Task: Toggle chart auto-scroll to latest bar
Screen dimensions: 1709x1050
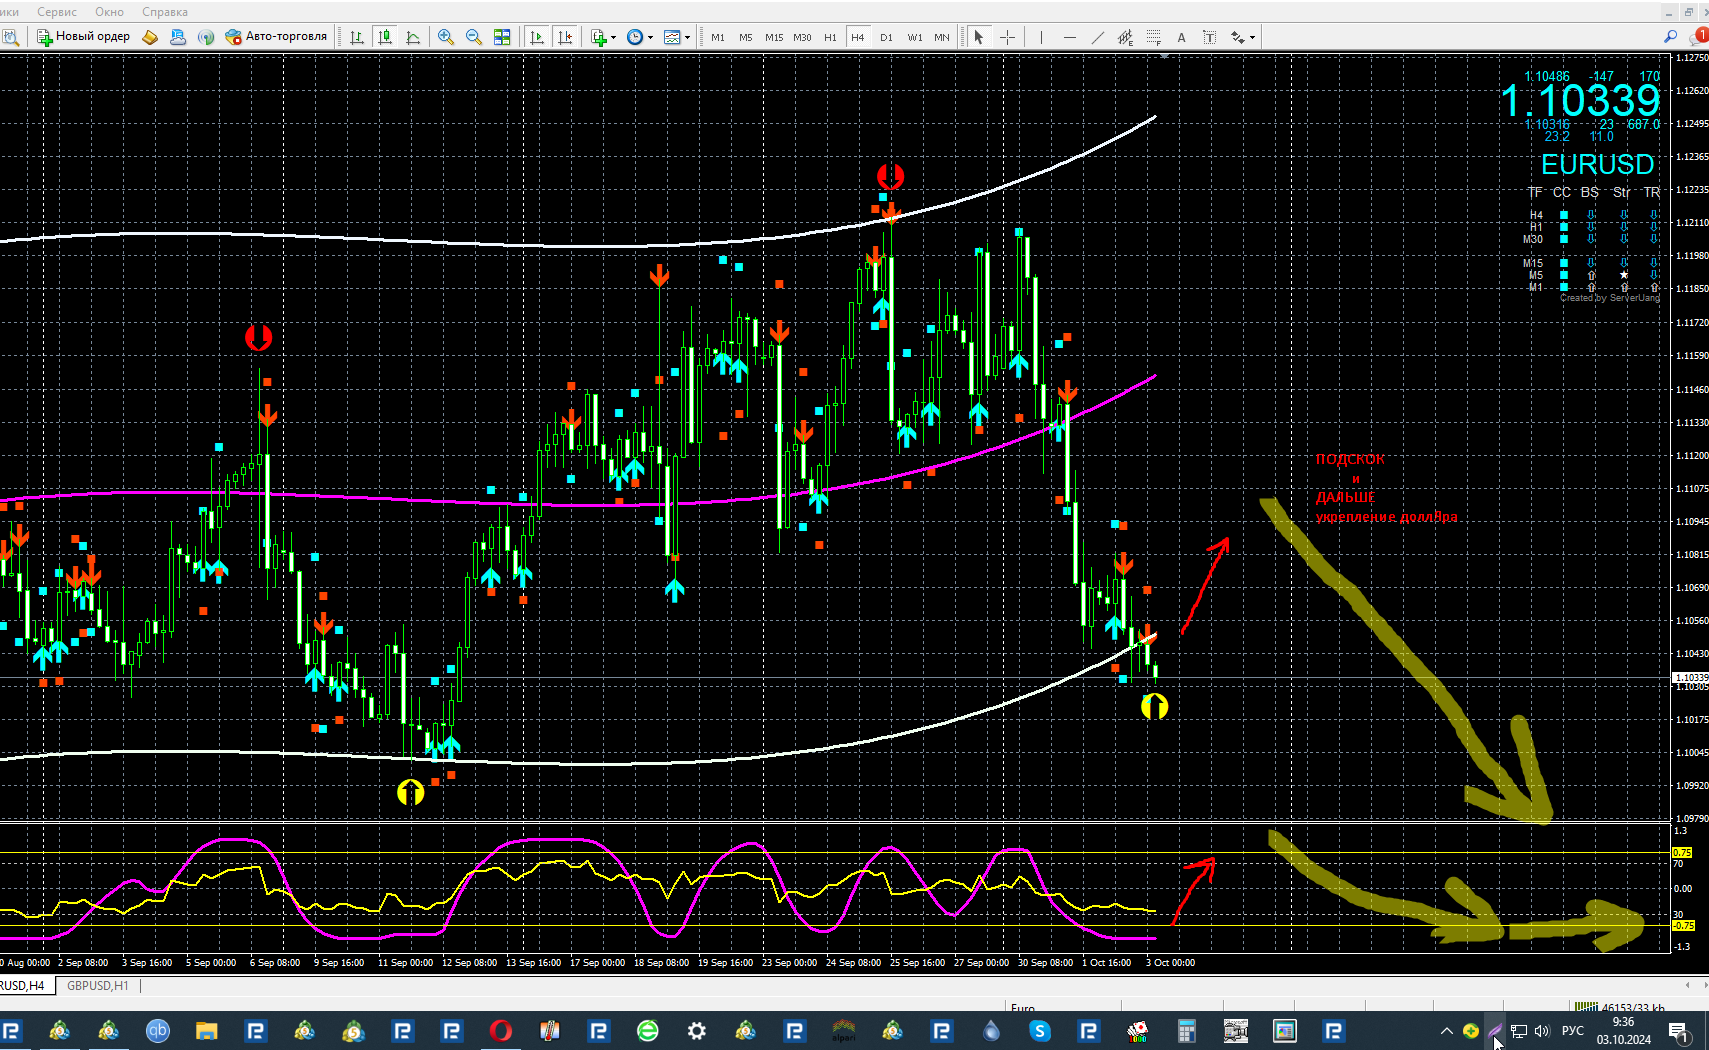Action: tap(537, 37)
